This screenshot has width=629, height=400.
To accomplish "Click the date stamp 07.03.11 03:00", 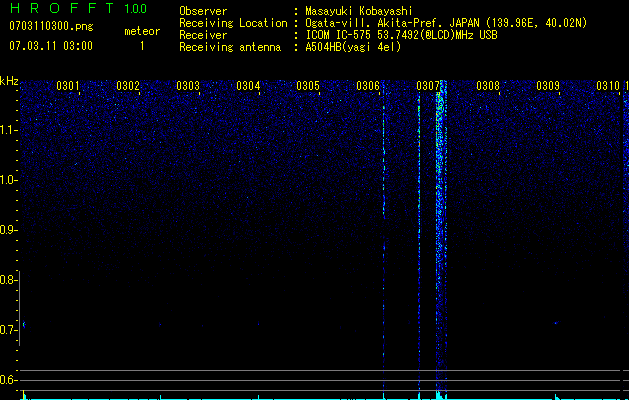I will tap(51, 46).
